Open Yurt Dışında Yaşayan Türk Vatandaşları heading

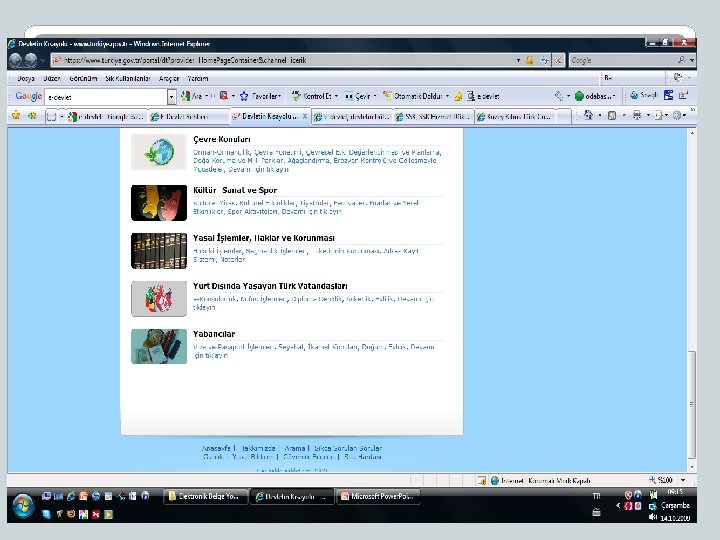[270, 286]
